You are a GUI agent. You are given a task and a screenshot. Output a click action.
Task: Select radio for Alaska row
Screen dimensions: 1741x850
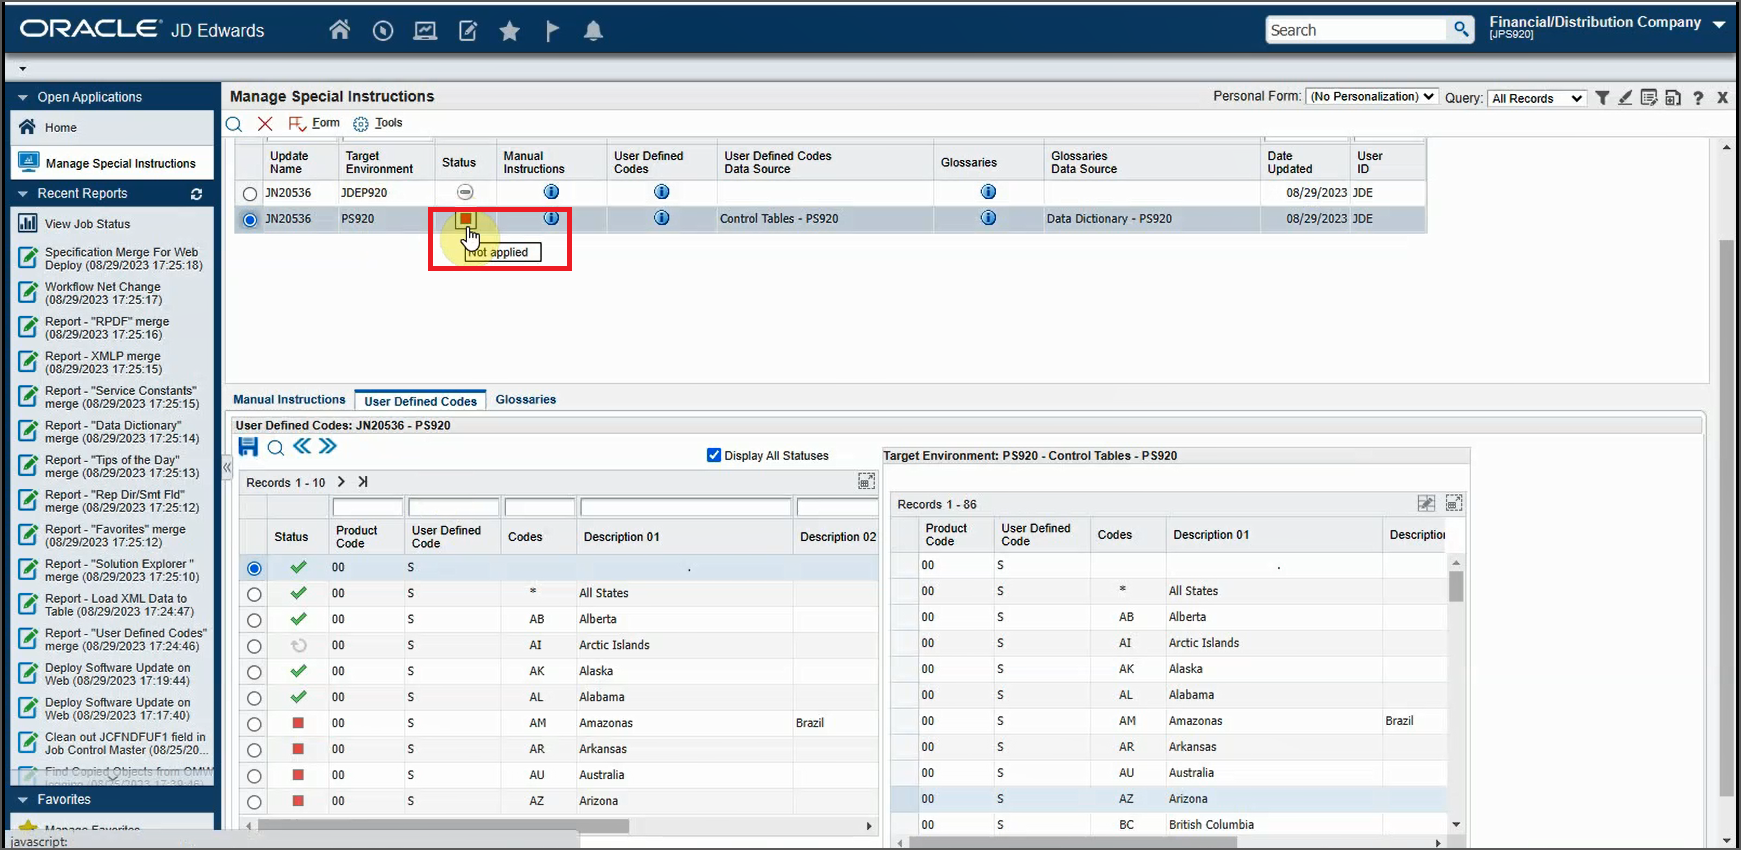coord(254,672)
